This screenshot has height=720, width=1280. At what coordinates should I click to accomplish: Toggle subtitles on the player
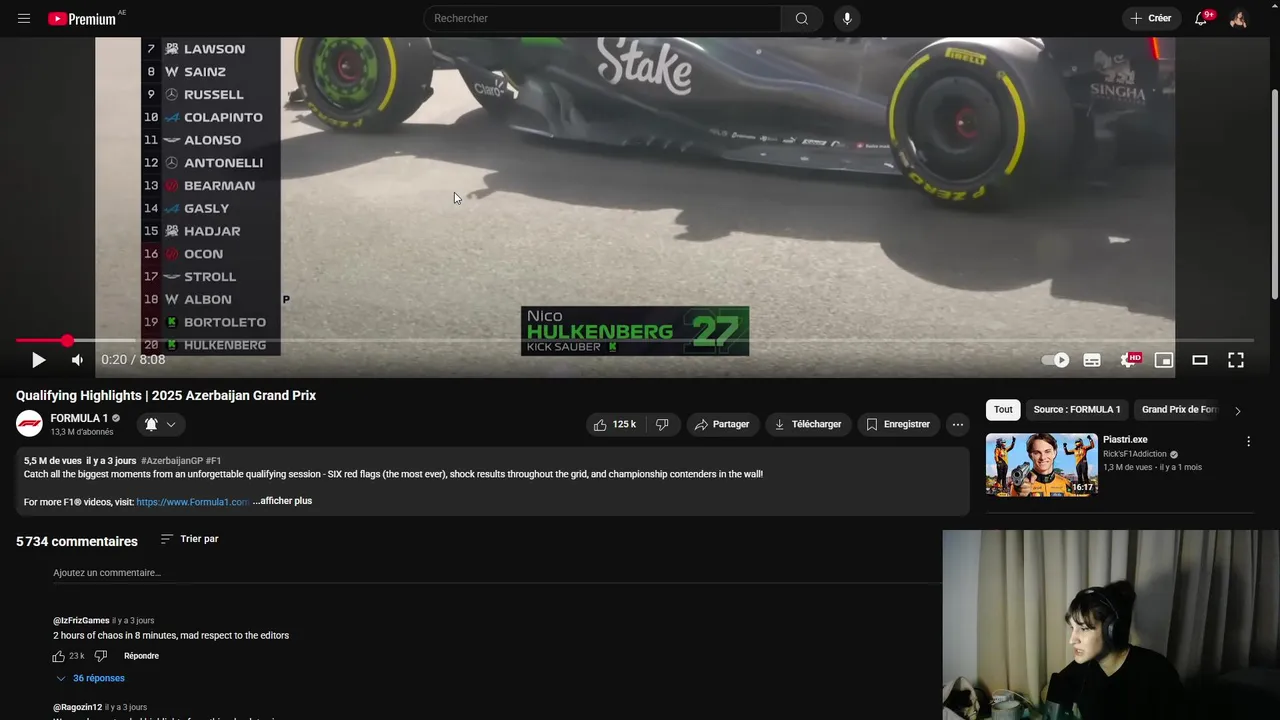click(x=1092, y=360)
